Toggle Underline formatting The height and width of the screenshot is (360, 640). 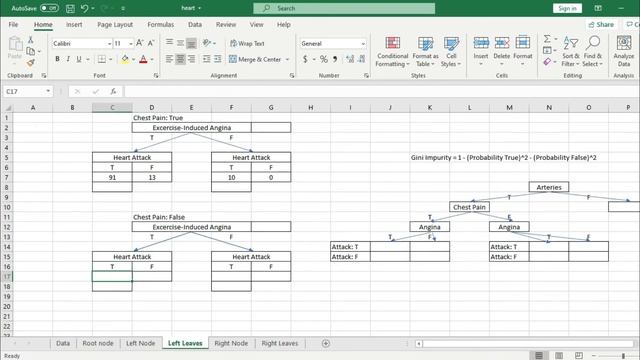[79, 59]
